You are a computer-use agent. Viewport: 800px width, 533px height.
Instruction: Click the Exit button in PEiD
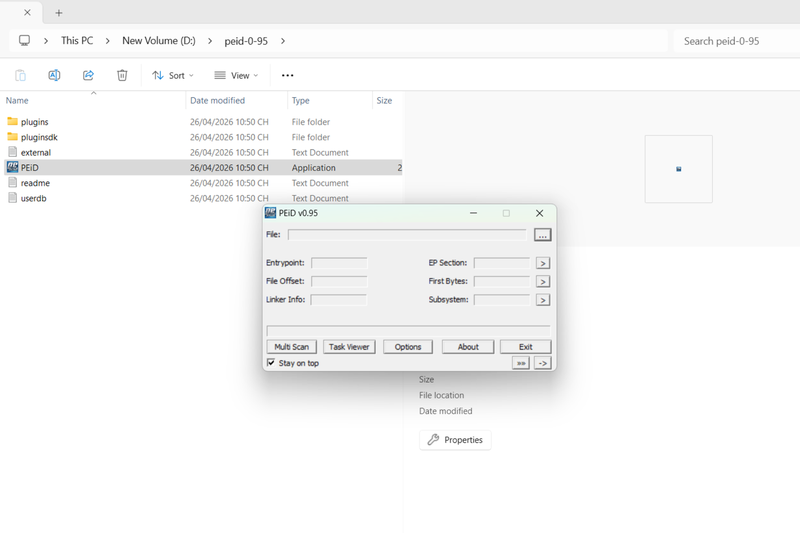[526, 347]
